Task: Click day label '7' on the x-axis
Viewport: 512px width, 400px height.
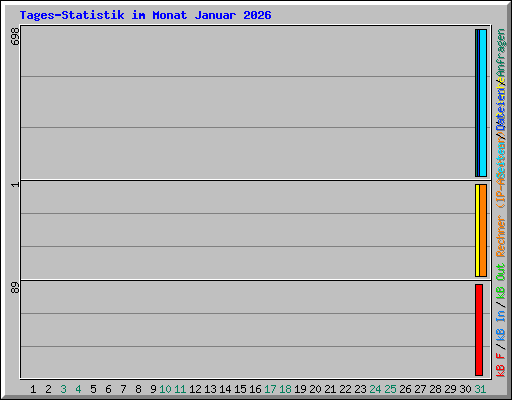Action: pyautogui.click(x=123, y=389)
